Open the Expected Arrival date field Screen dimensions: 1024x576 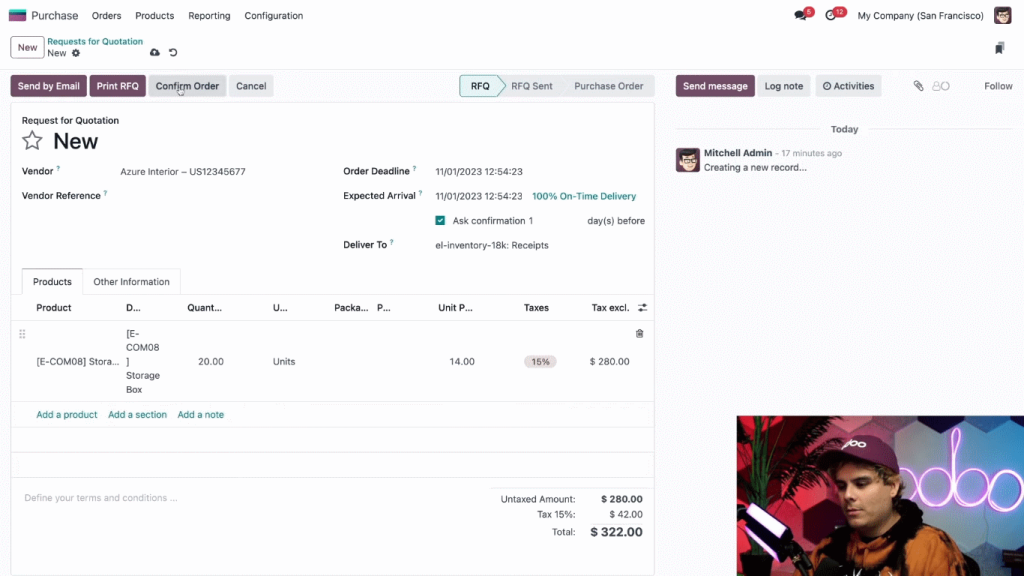tap(479, 196)
